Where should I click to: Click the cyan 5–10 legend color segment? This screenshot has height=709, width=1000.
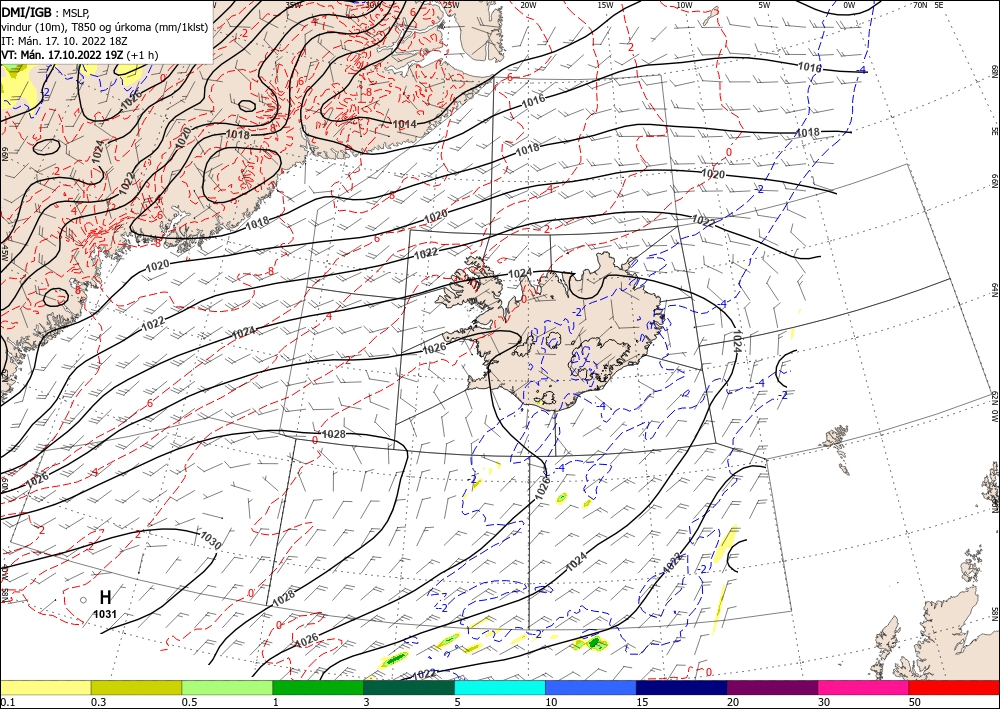tap(500, 687)
